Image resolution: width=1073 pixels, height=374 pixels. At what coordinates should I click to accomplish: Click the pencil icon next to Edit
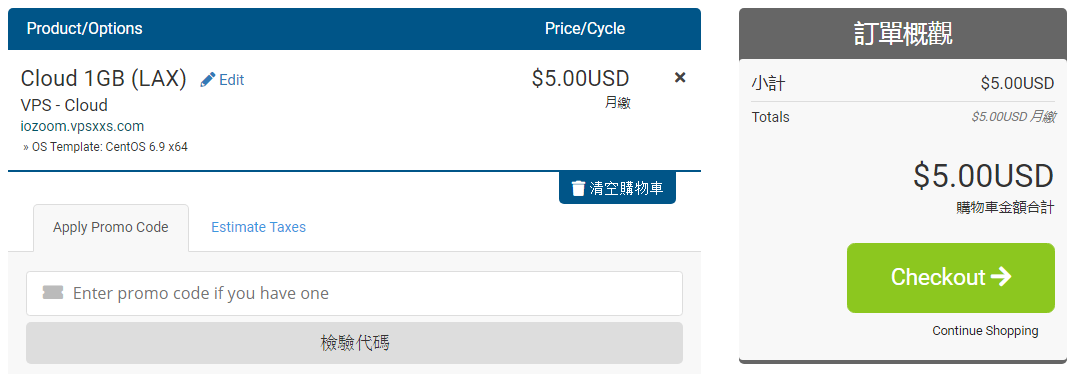[207, 80]
